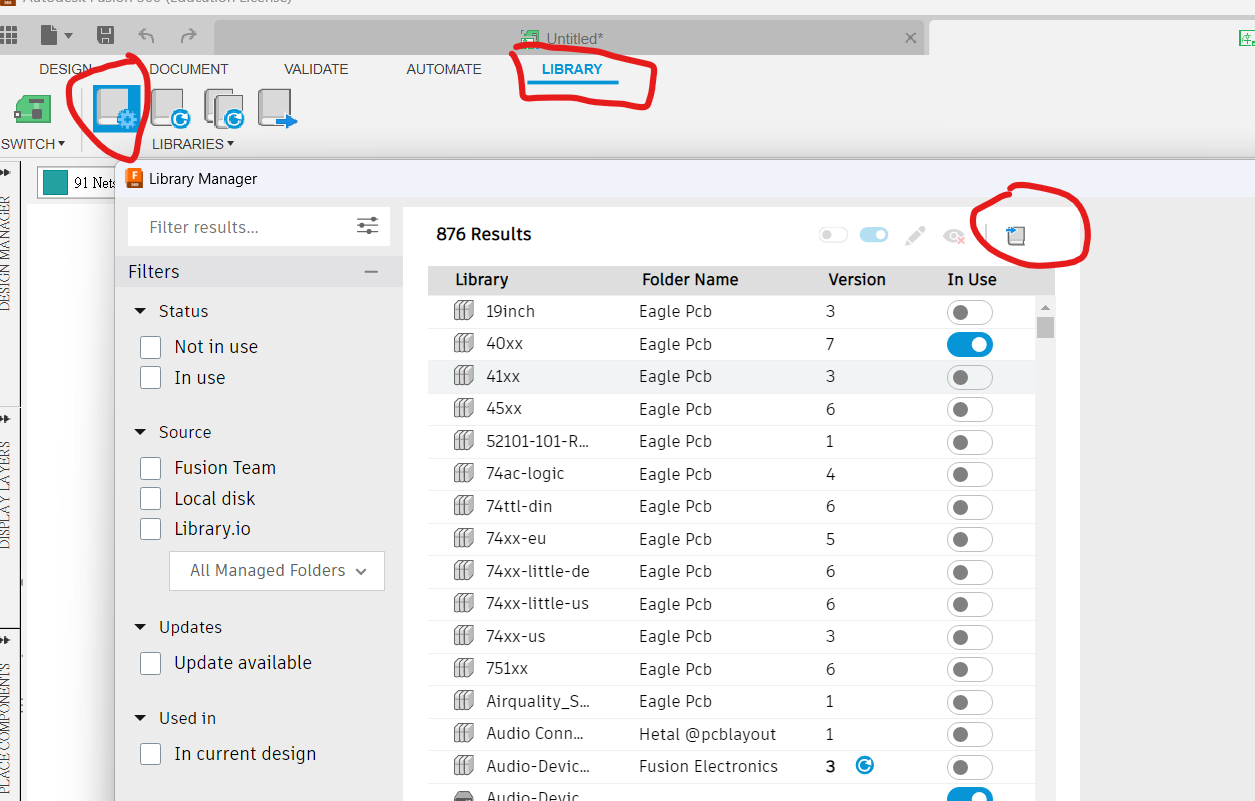Click the Switch to PCB board icon
The width and height of the screenshot is (1255, 801).
point(33,109)
